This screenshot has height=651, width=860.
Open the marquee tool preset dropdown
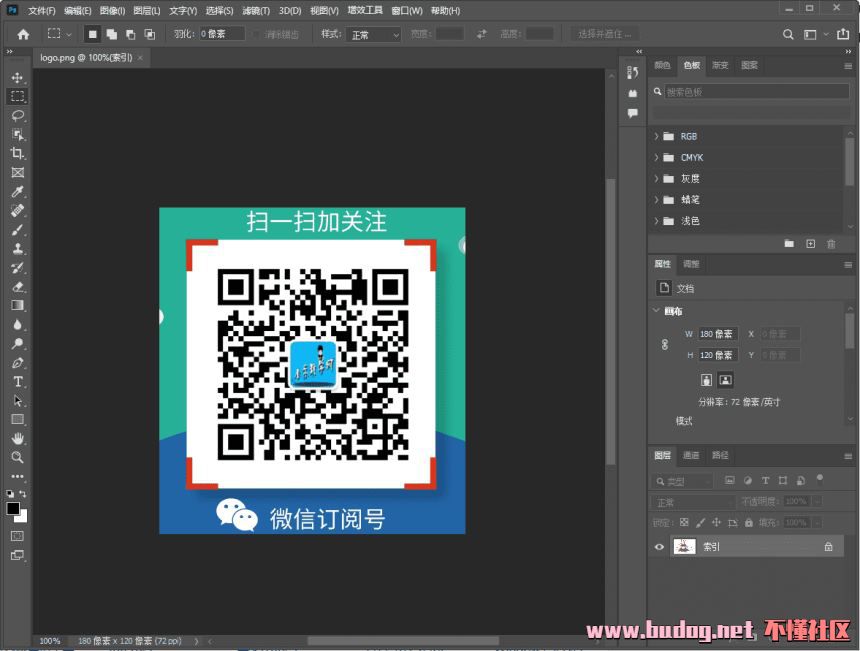pyautogui.click(x=69, y=35)
